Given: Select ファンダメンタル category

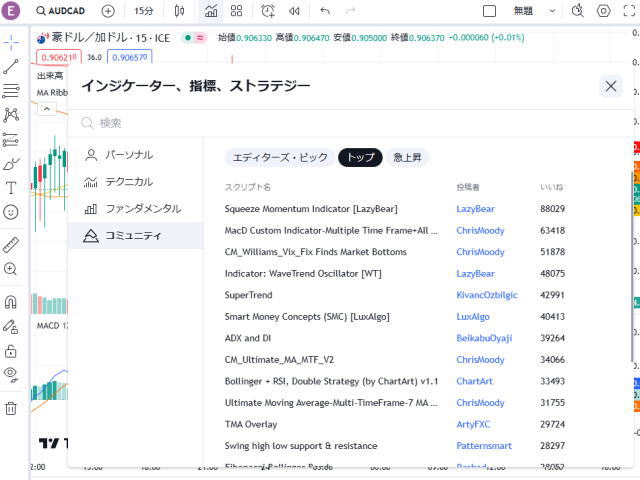Looking at the screenshot, I should [136, 209].
